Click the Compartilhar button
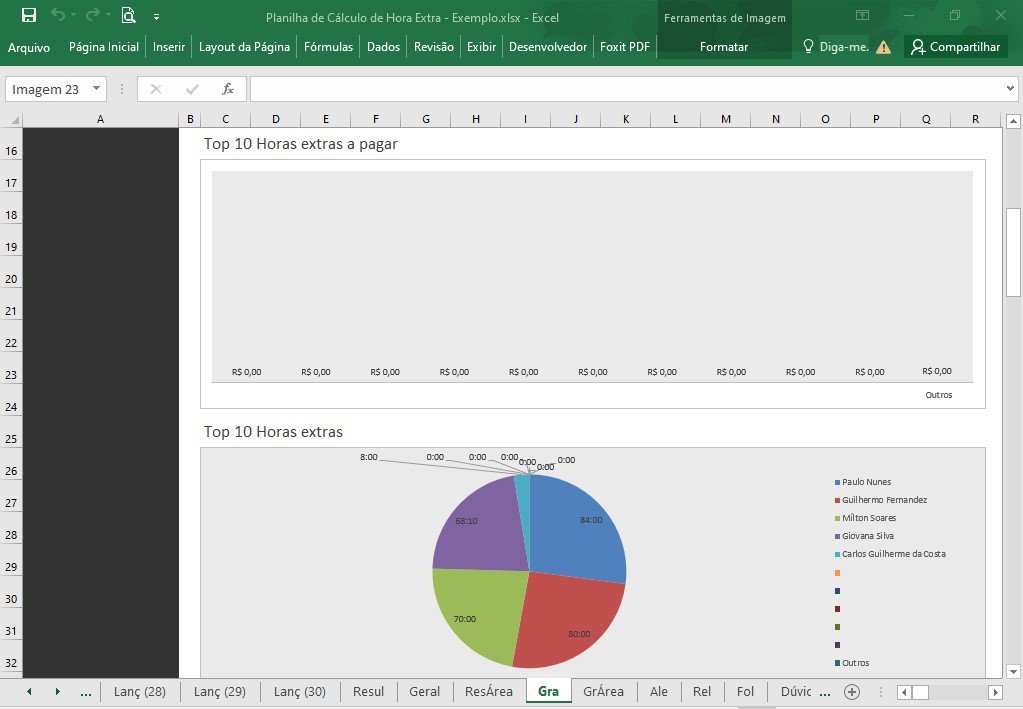The height and width of the screenshot is (709, 1023). pos(956,47)
